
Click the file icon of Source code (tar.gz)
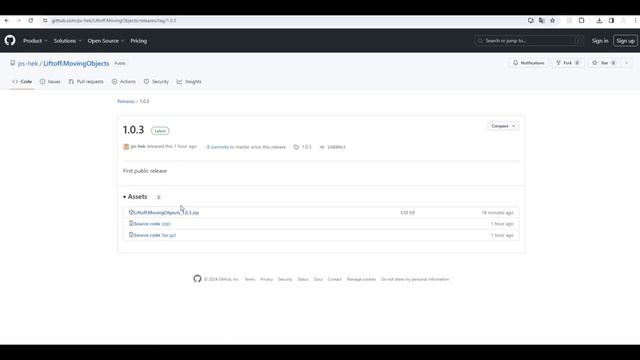tap(131, 235)
